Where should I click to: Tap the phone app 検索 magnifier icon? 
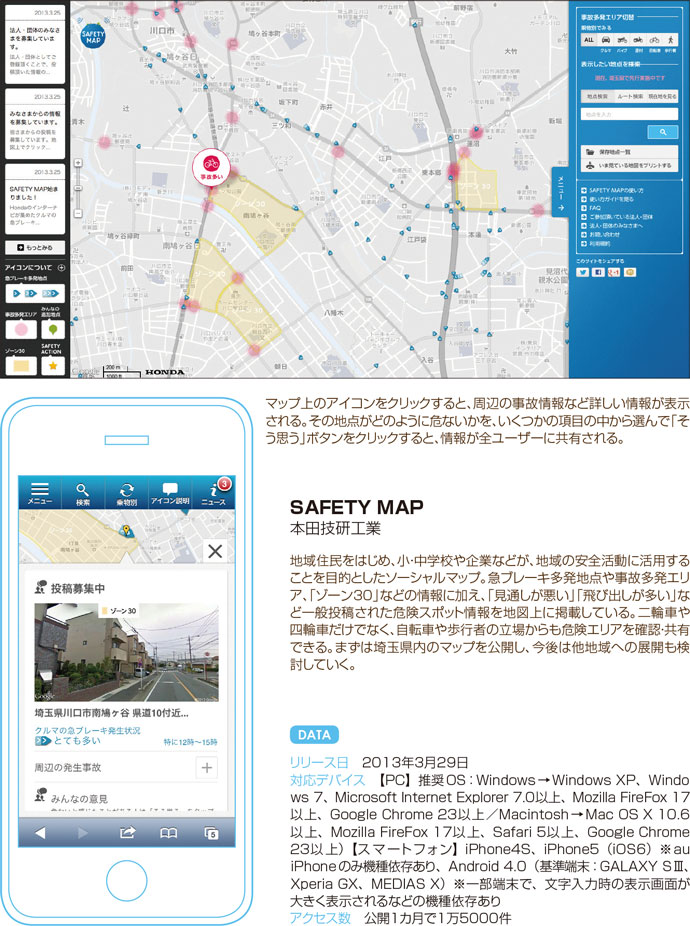pos(83,493)
